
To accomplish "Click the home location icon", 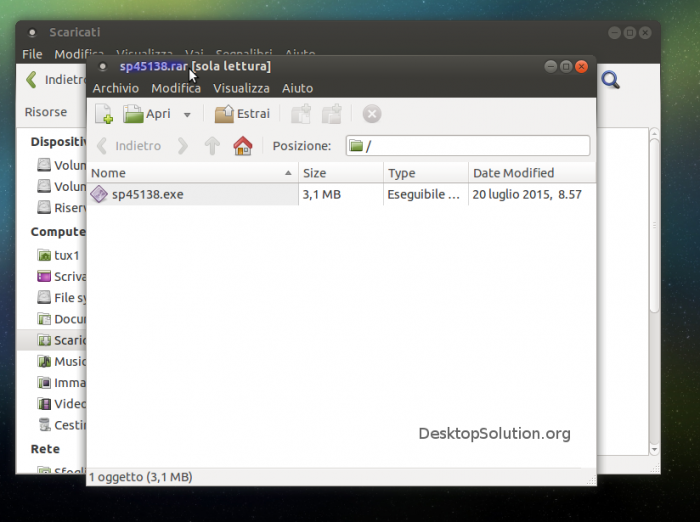I will coord(242,146).
